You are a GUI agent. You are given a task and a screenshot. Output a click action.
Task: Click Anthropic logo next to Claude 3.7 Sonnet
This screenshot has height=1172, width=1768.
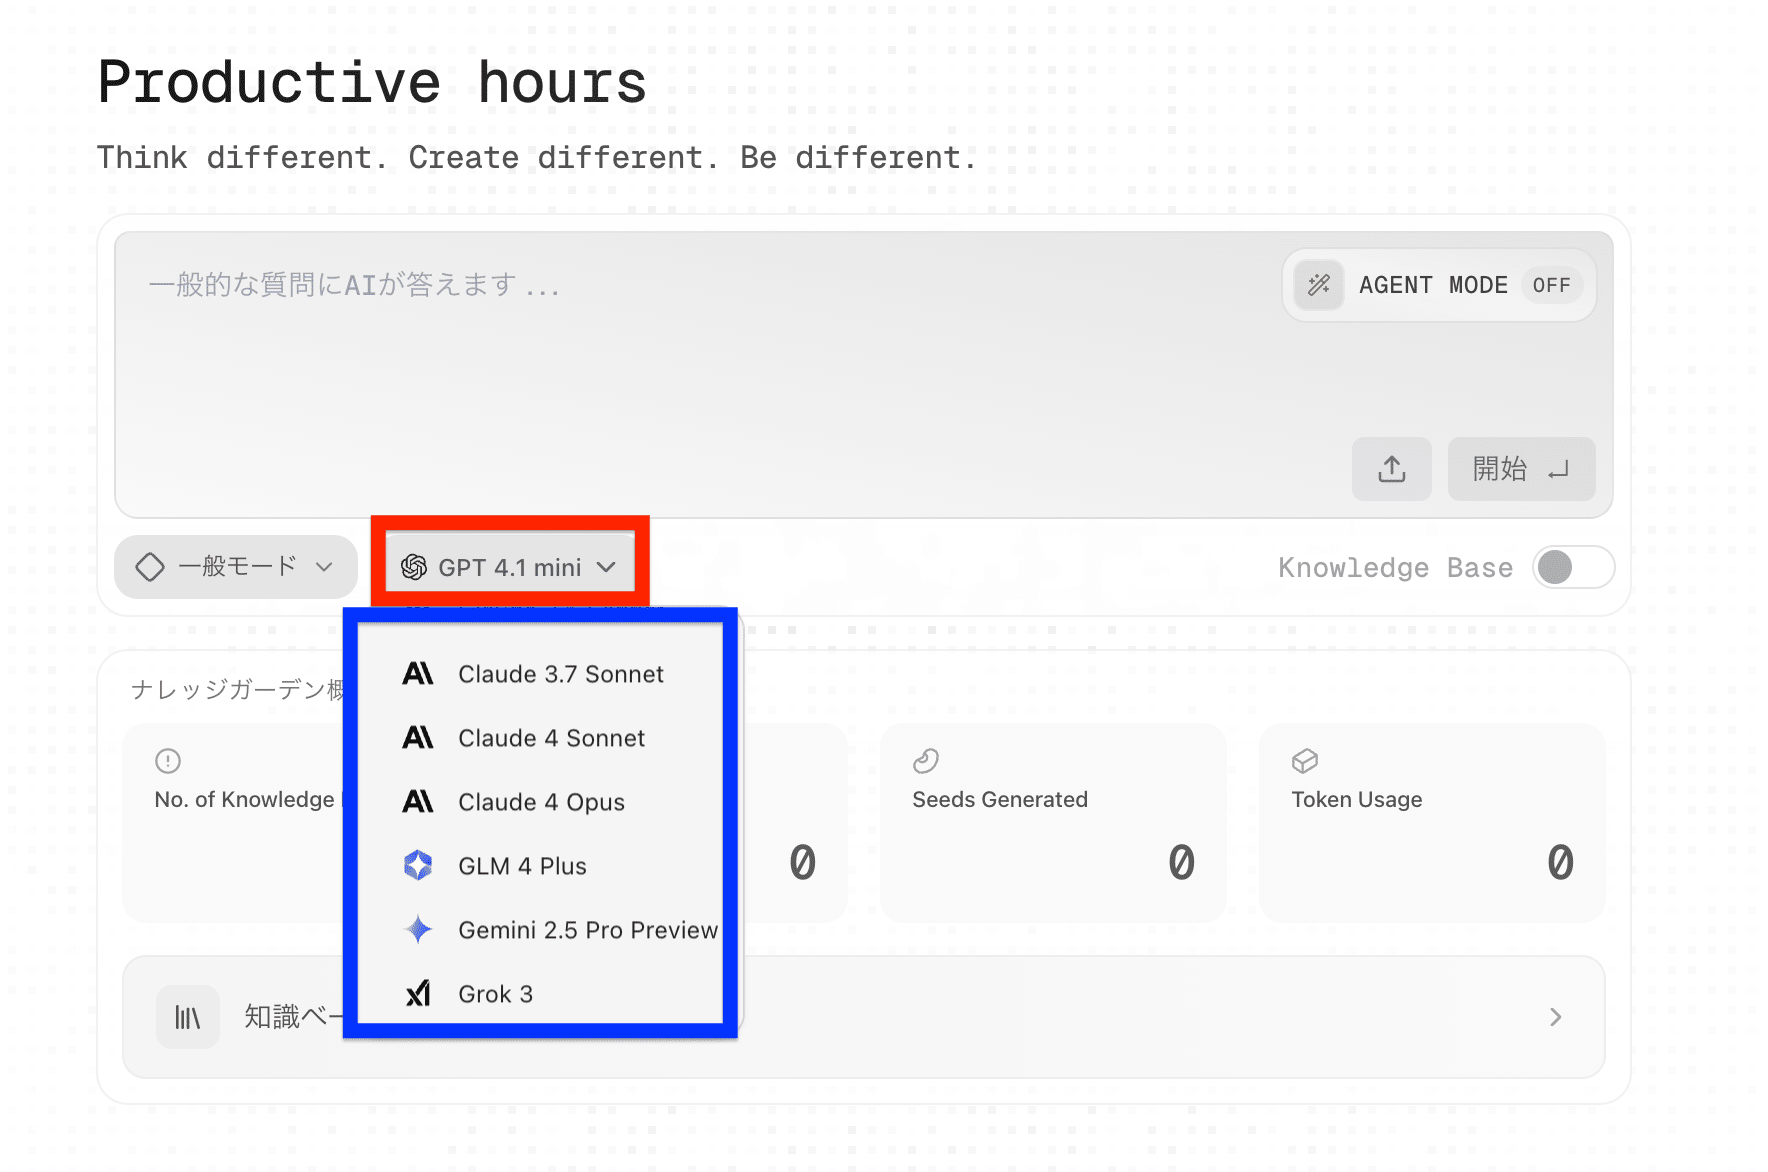(418, 674)
